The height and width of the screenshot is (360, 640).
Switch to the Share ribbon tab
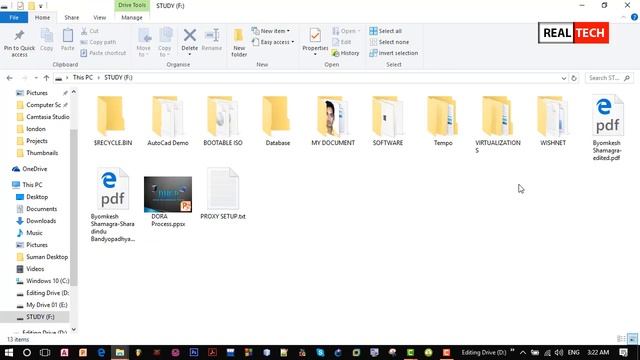click(71, 18)
